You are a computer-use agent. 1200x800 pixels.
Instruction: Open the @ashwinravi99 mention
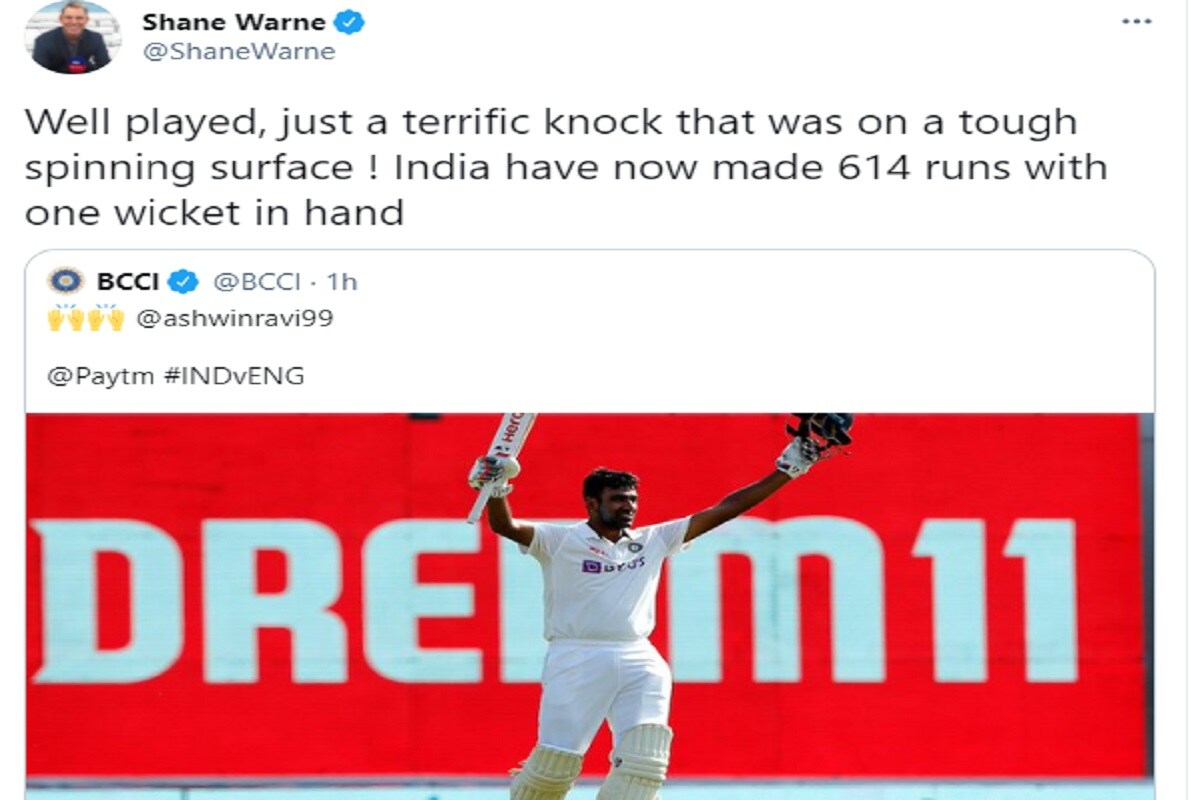click(x=234, y=319)
